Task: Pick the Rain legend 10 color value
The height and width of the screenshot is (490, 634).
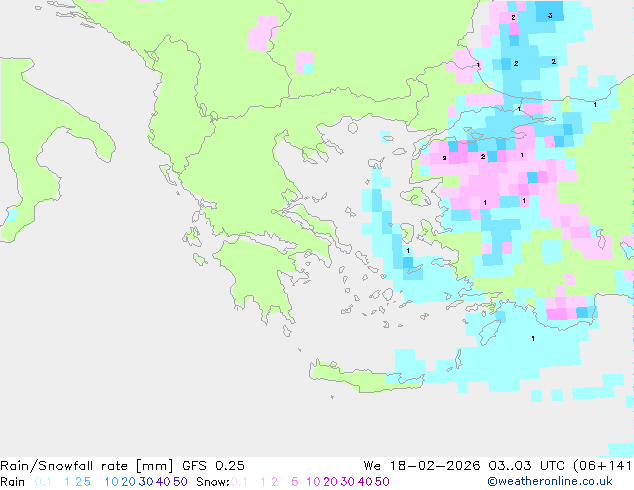Action: click(111, 482)
